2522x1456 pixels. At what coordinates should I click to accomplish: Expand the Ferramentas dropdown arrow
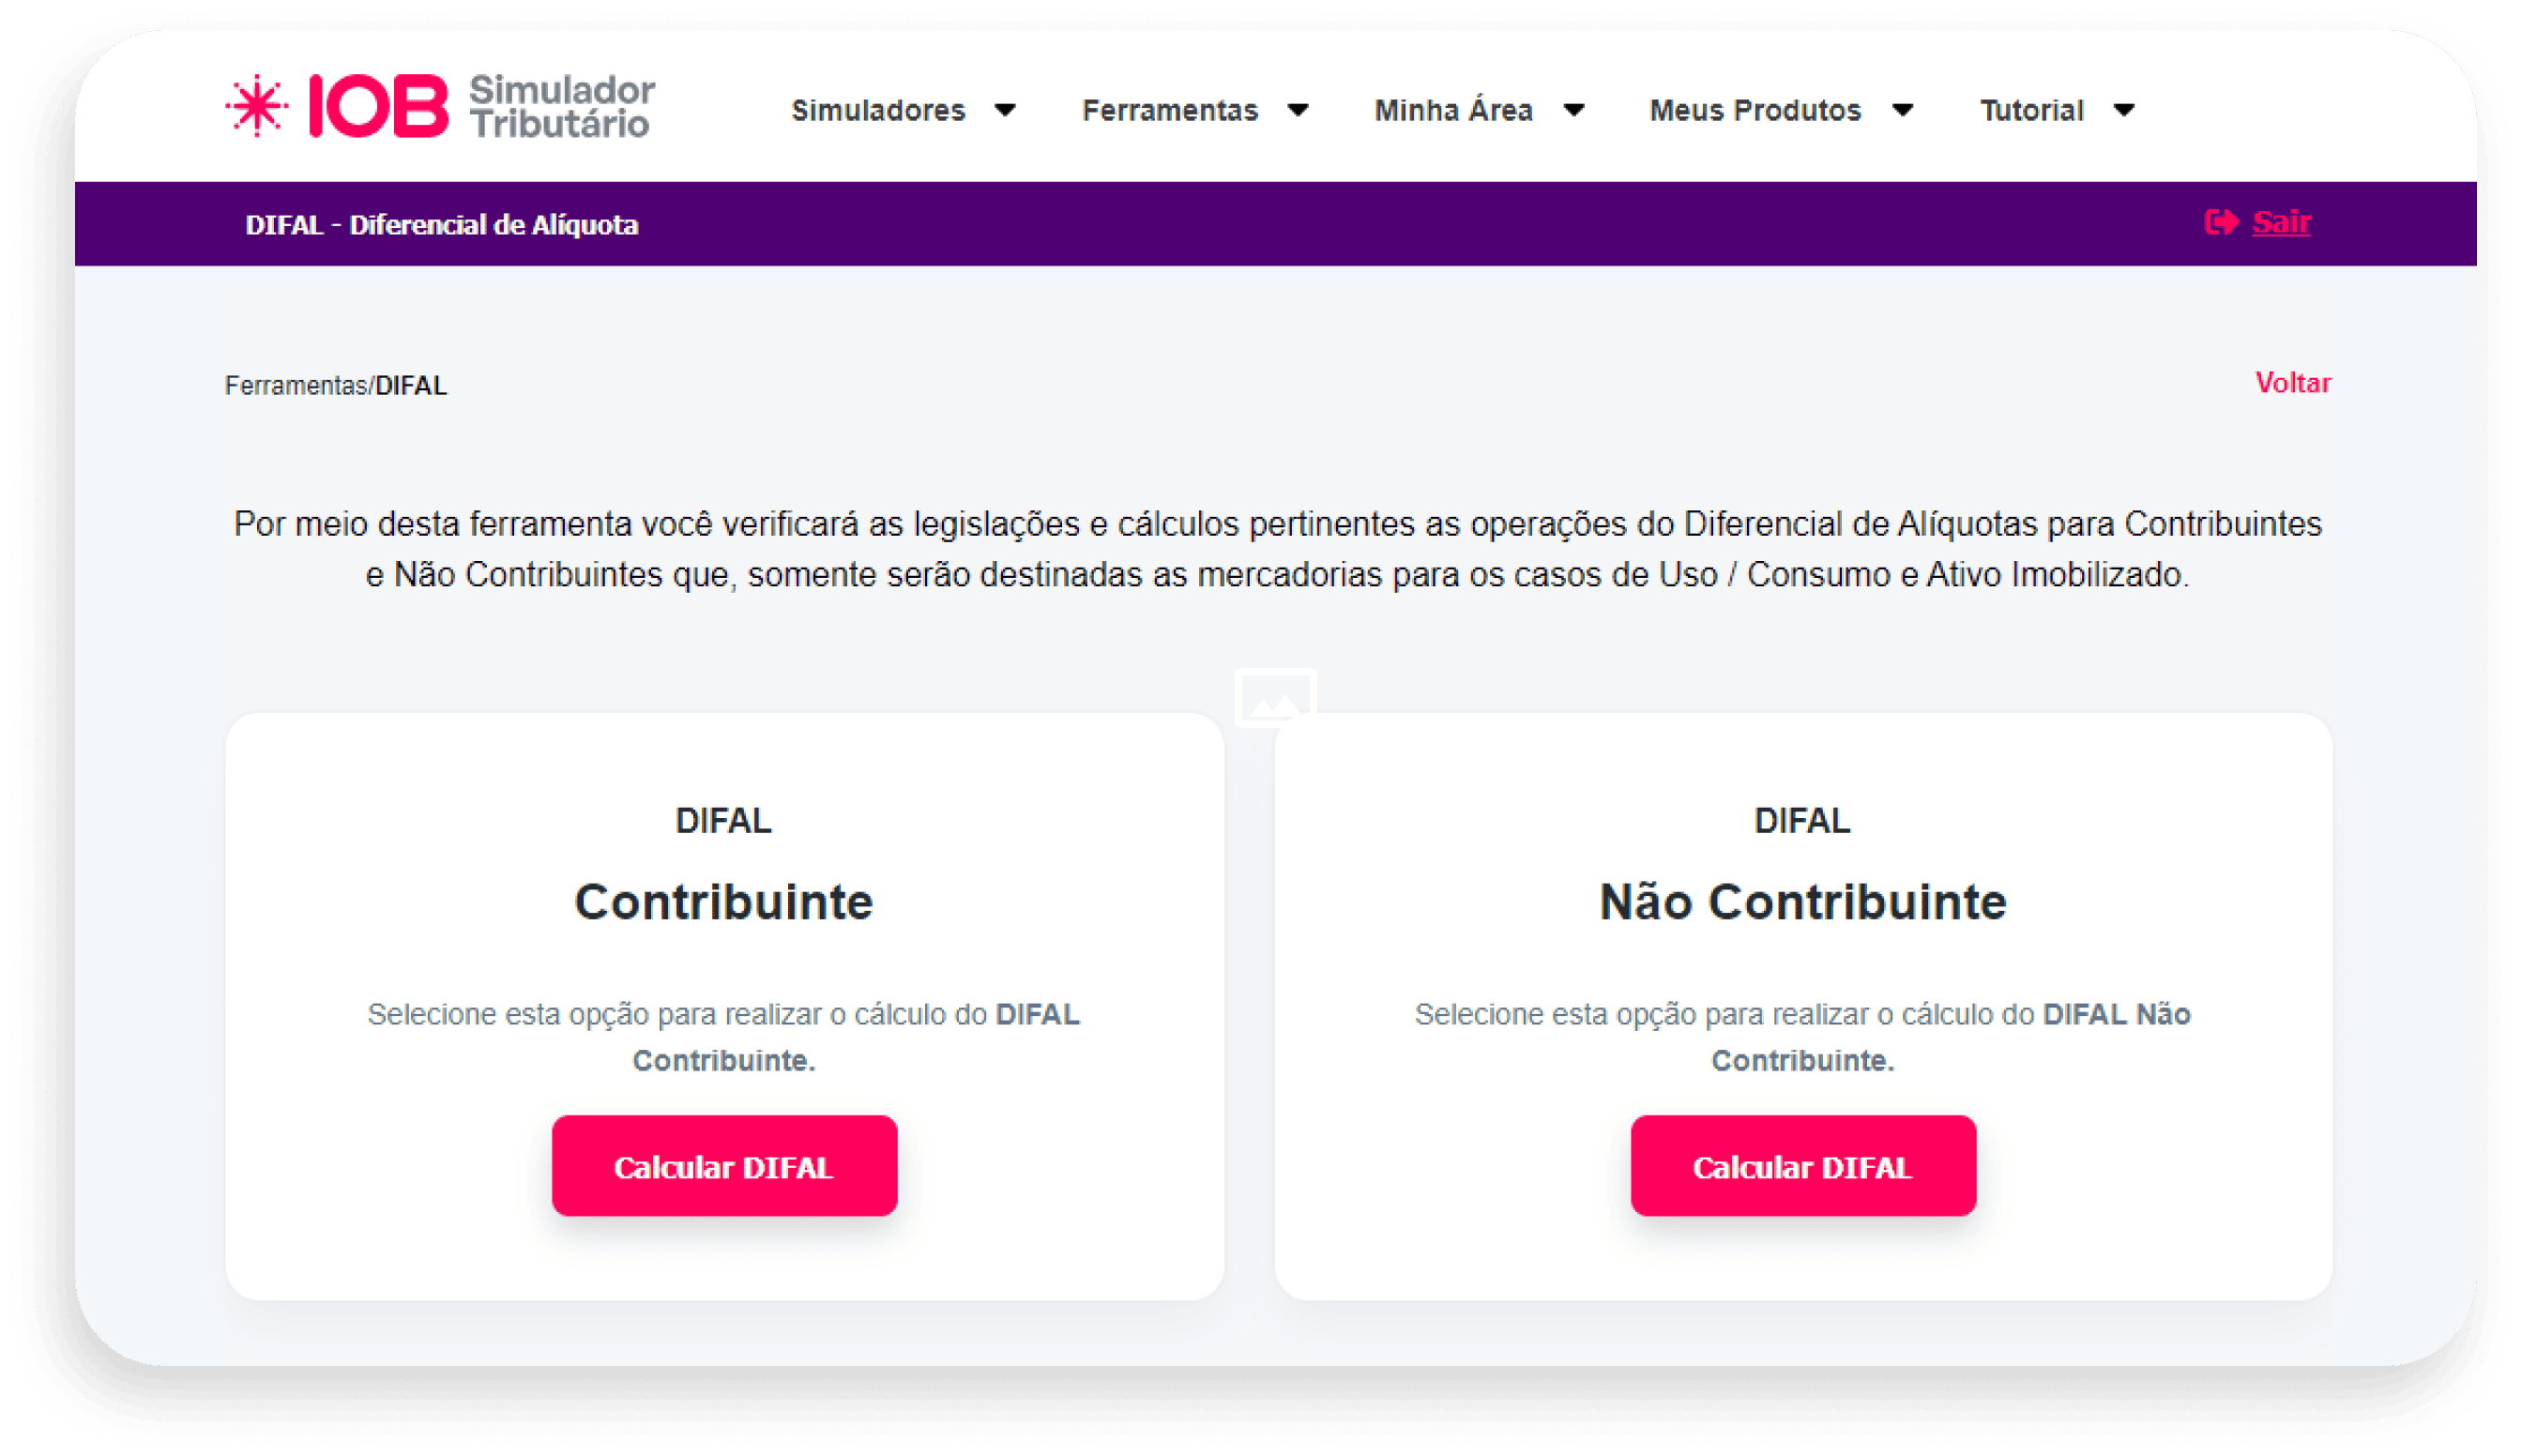click(1298, 110)
